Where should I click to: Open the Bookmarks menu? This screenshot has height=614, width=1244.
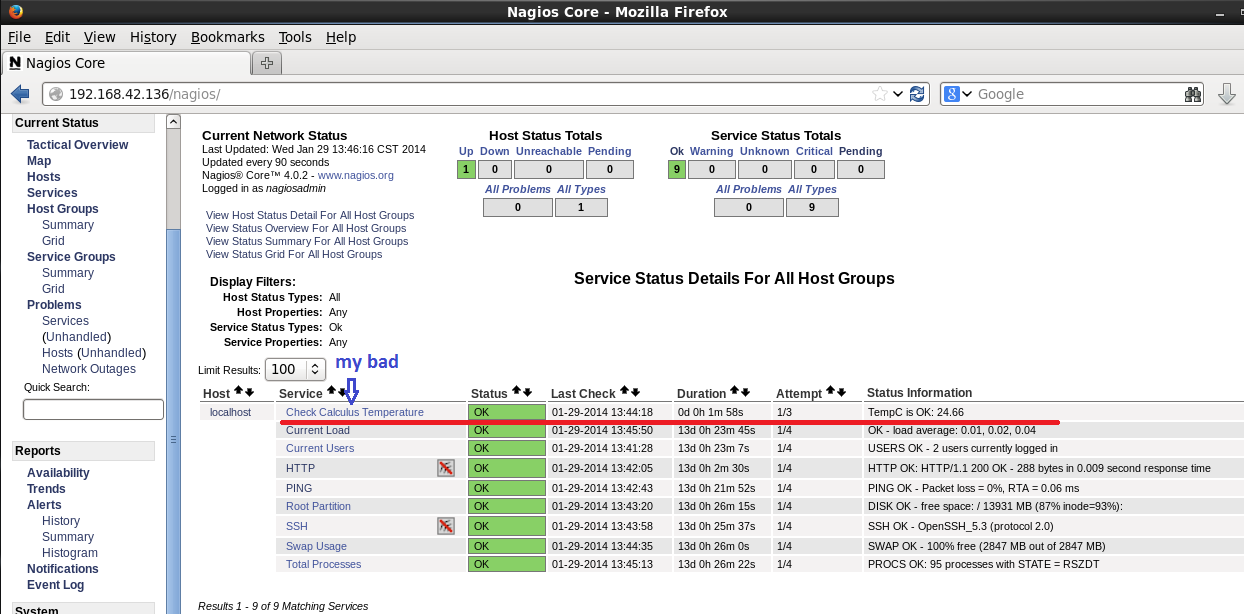click(x=227, y=37)
